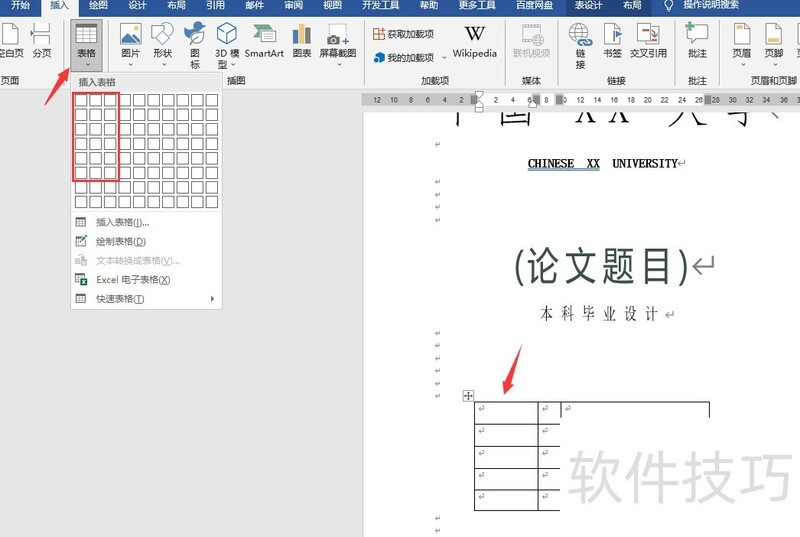Click the table move handle in document
Viewport: 800px width, 537px height.
click(x=468, y=396)
